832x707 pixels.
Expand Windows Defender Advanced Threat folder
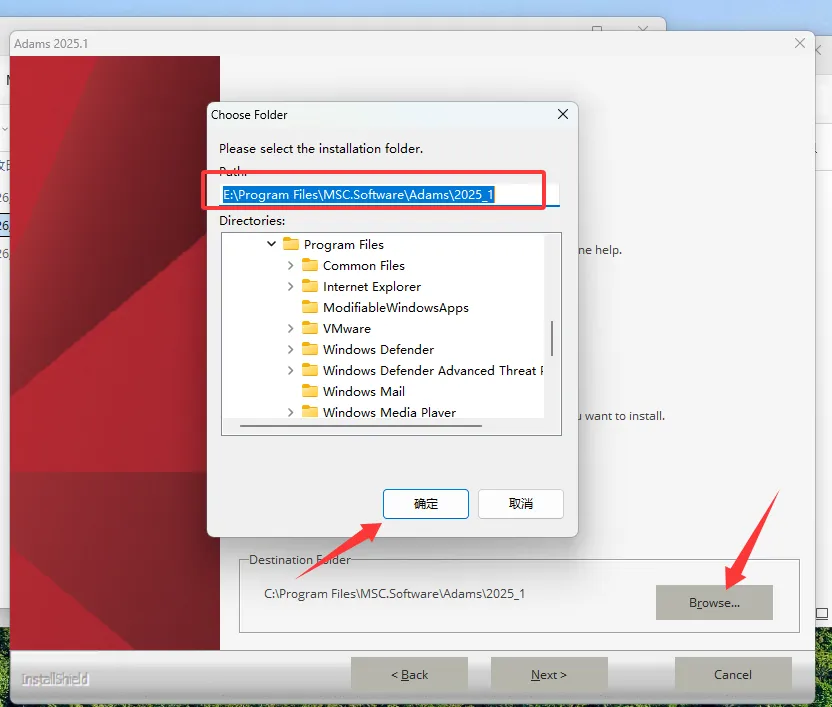(290, 370)
